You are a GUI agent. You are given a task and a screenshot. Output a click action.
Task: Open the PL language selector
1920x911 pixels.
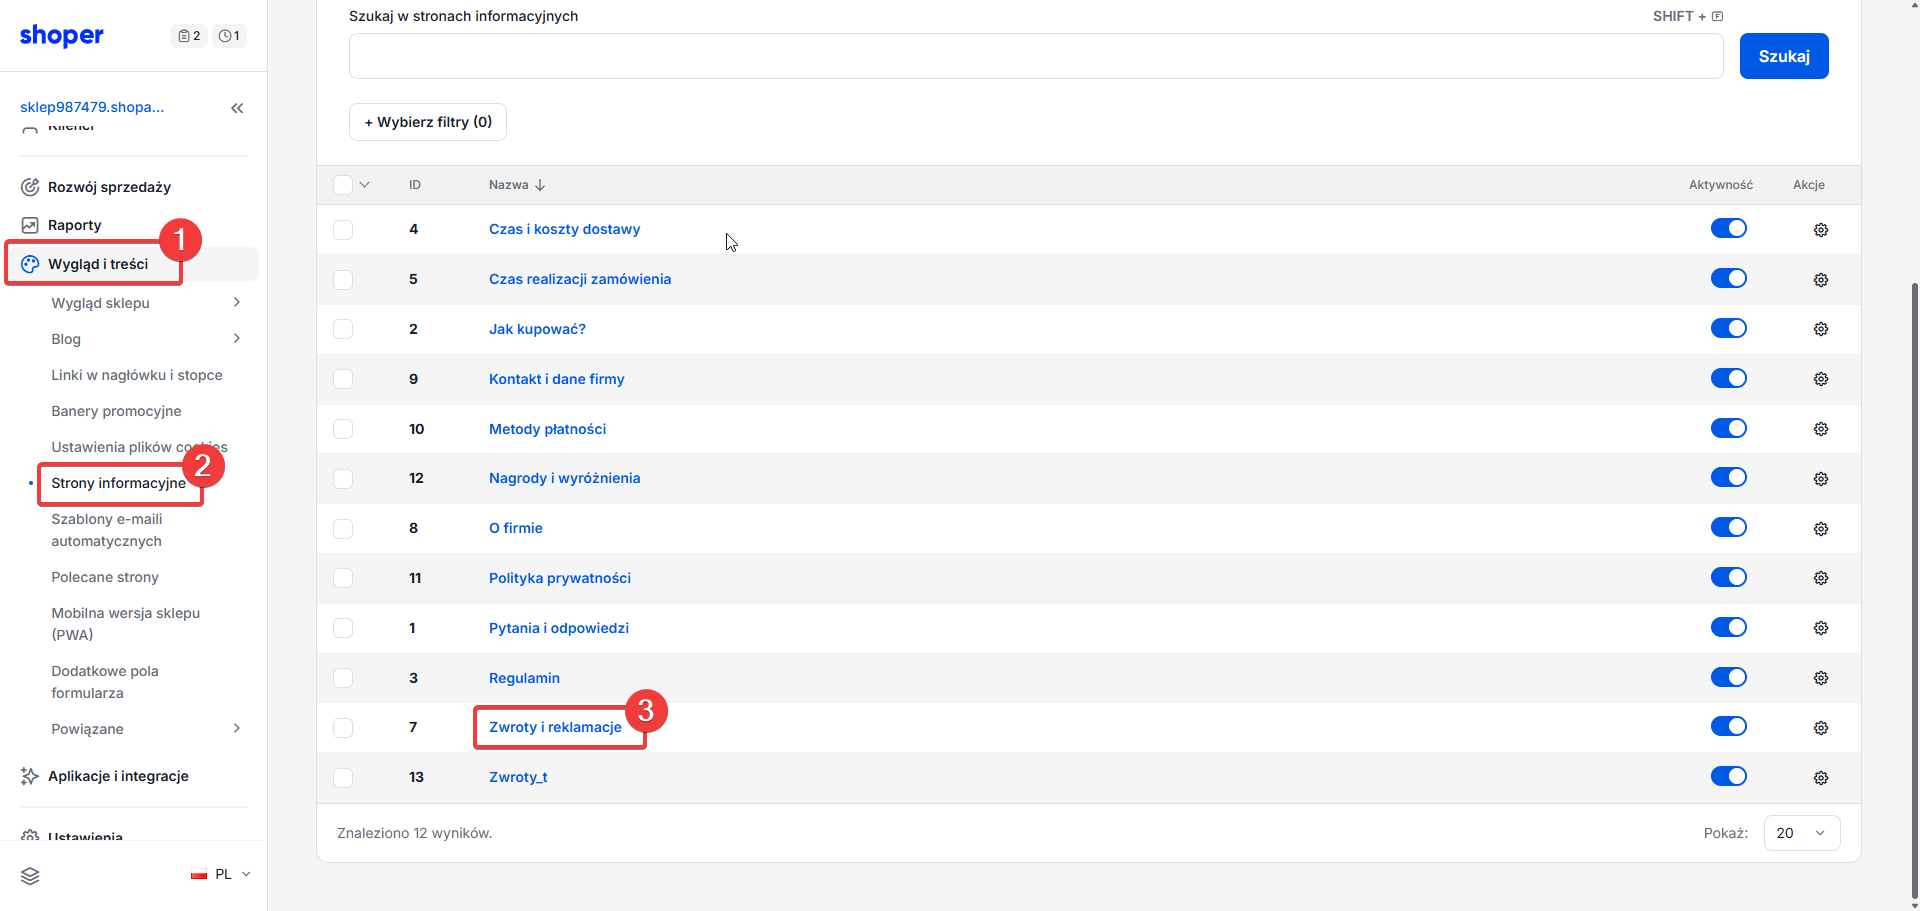(221, 874)
